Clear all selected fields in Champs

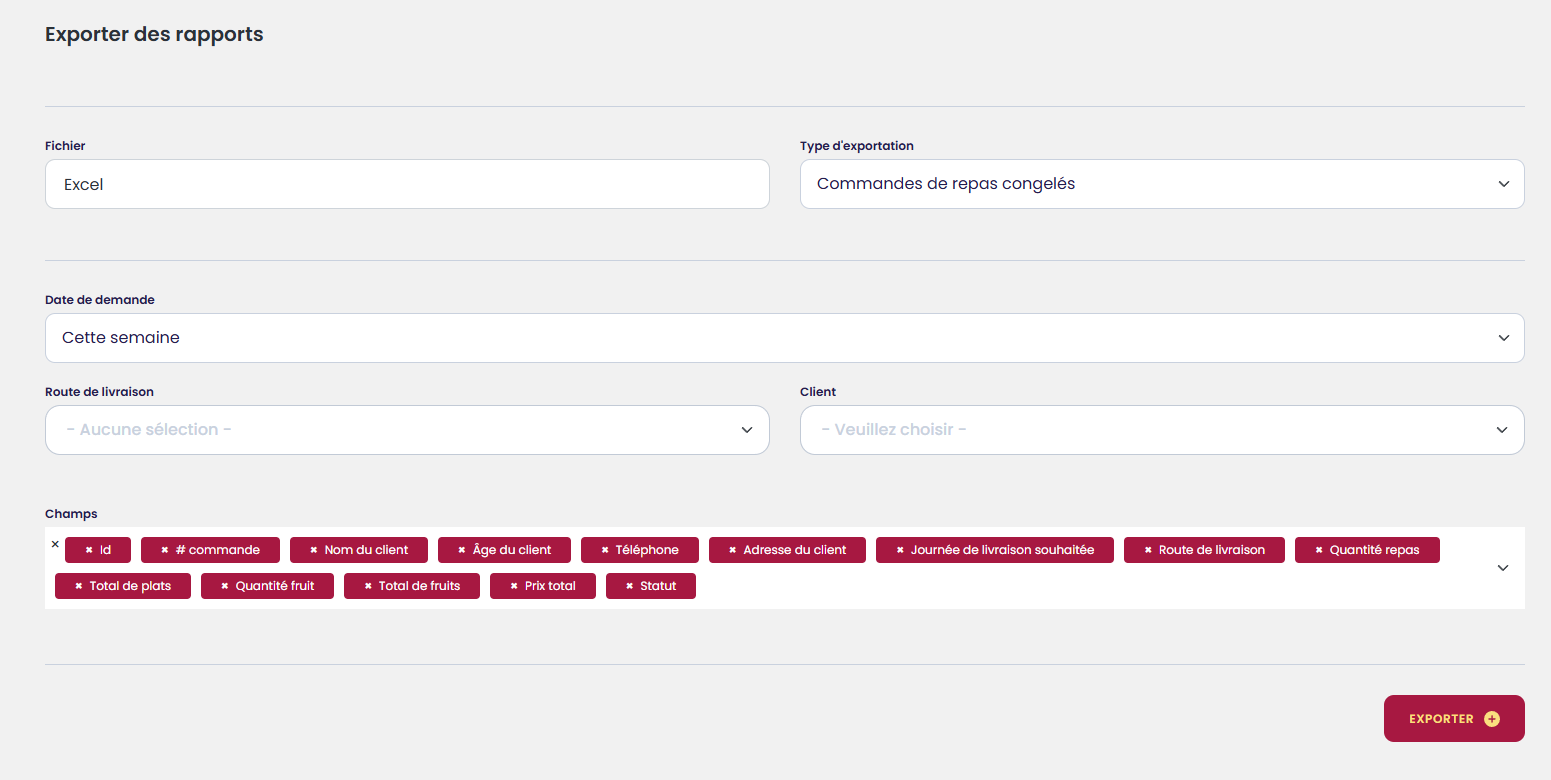coord(55,544)
